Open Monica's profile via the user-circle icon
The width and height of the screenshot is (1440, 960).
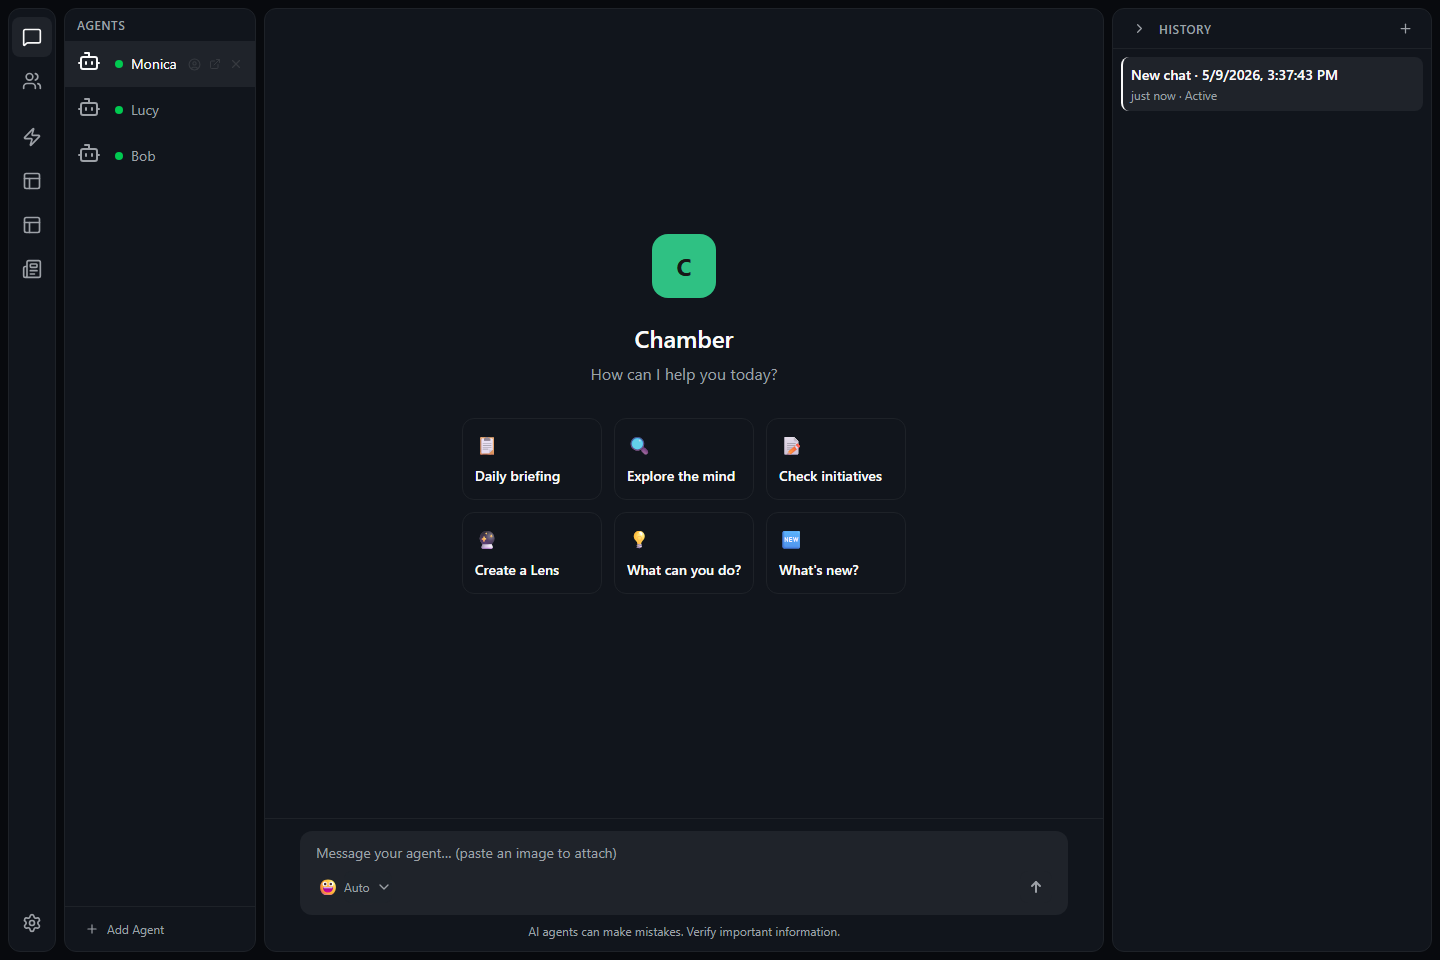point(194,64)
